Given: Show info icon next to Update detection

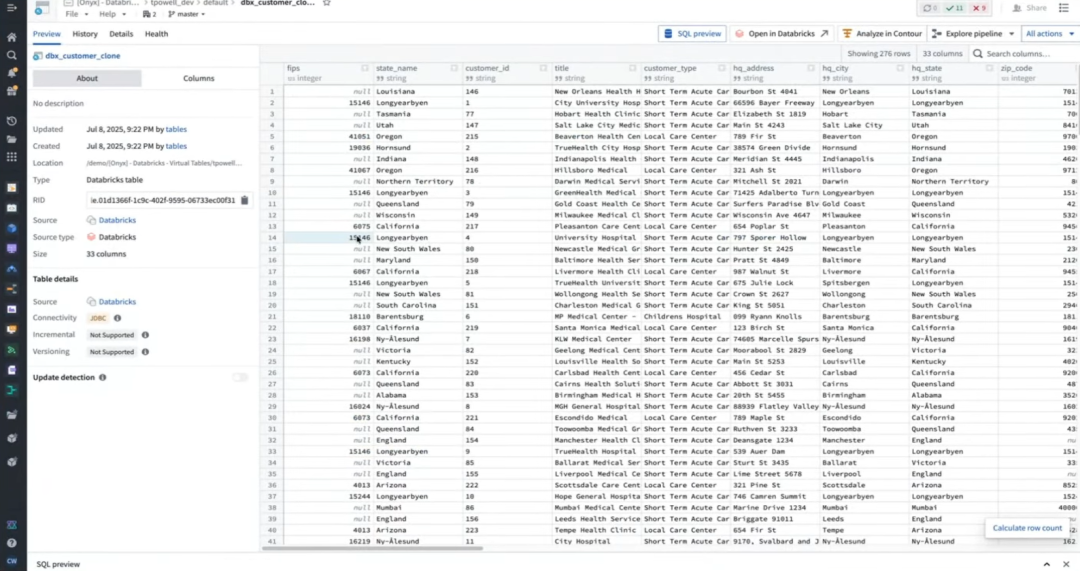Looking at the screenshot, I should [103, 377].
